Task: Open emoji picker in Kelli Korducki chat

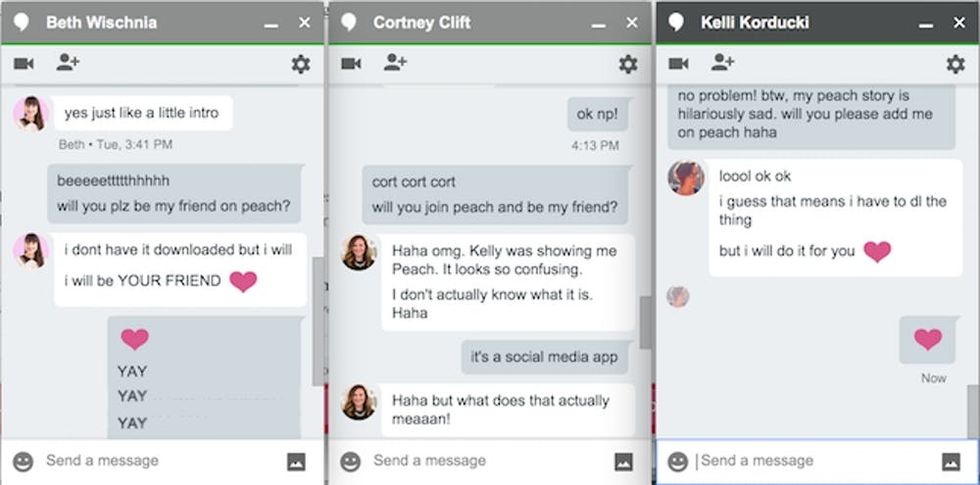Action: tap(678, 461)
